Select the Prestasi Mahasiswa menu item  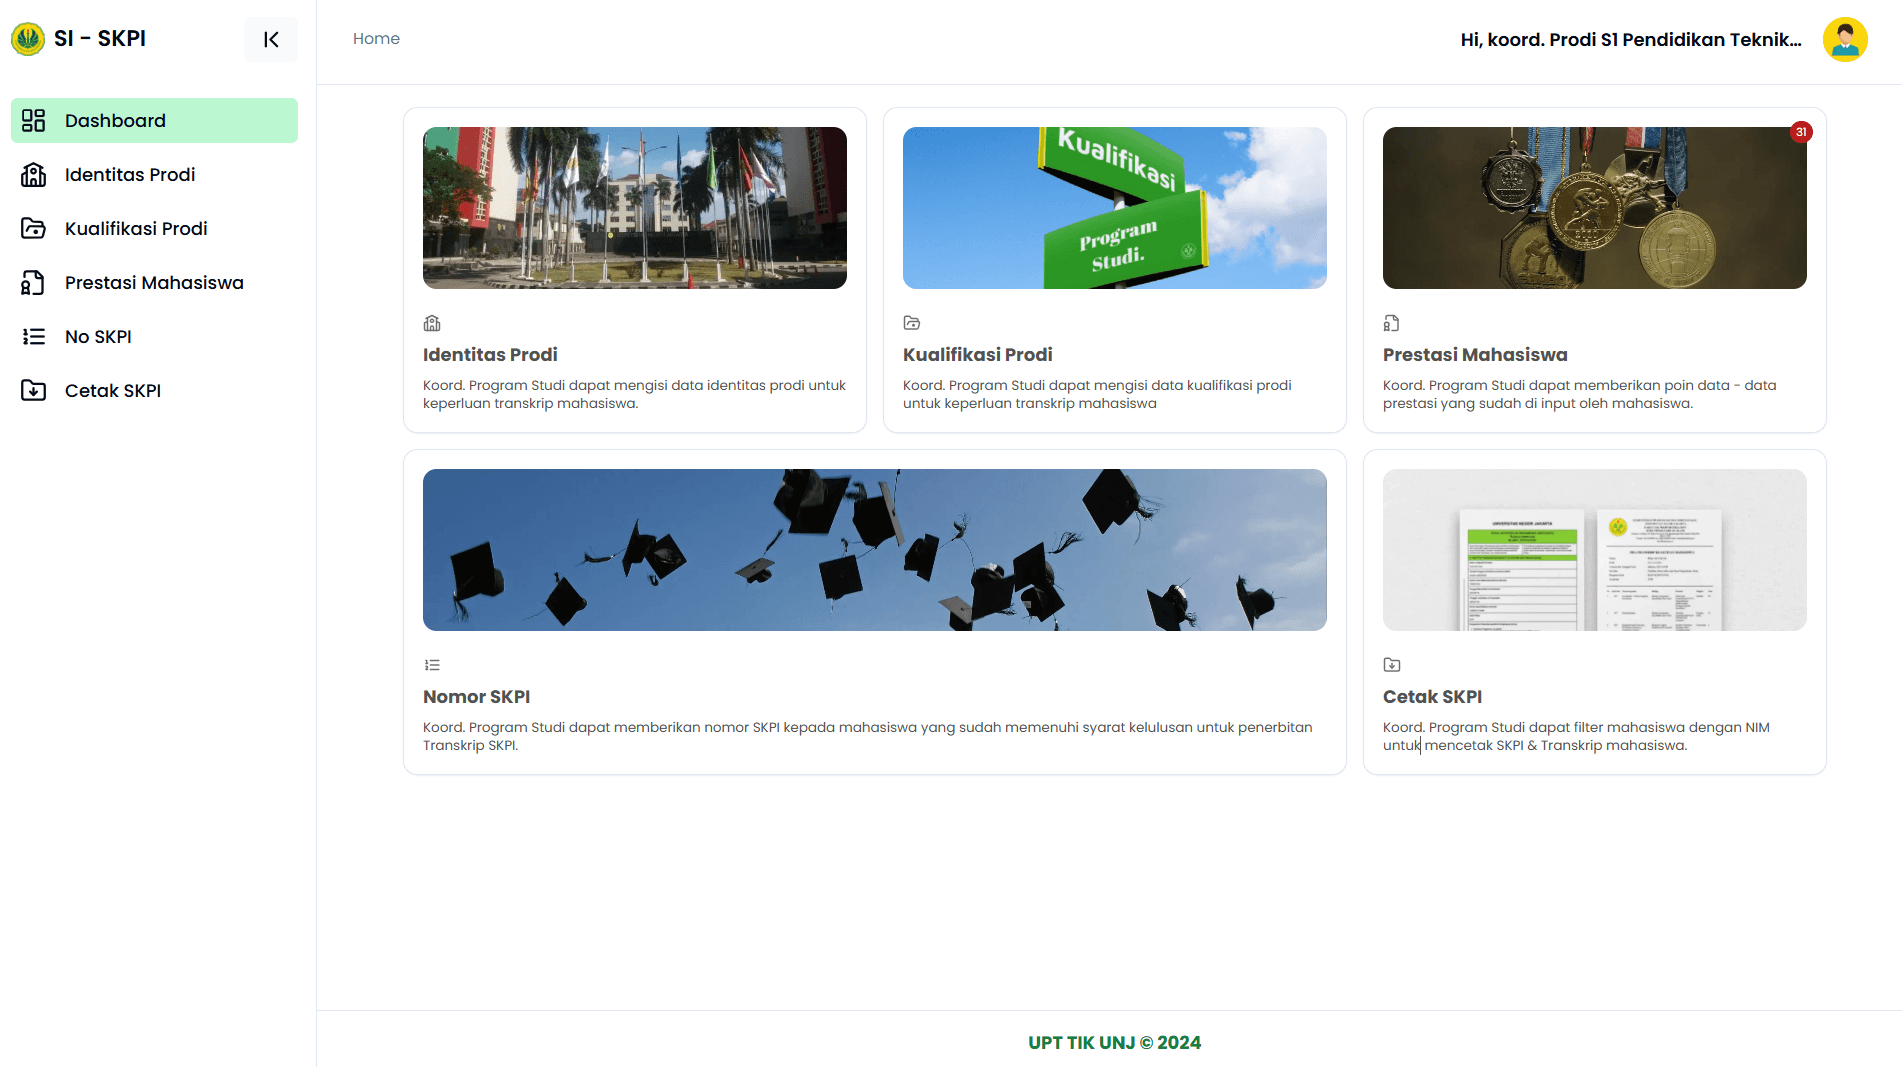(153, 283)
